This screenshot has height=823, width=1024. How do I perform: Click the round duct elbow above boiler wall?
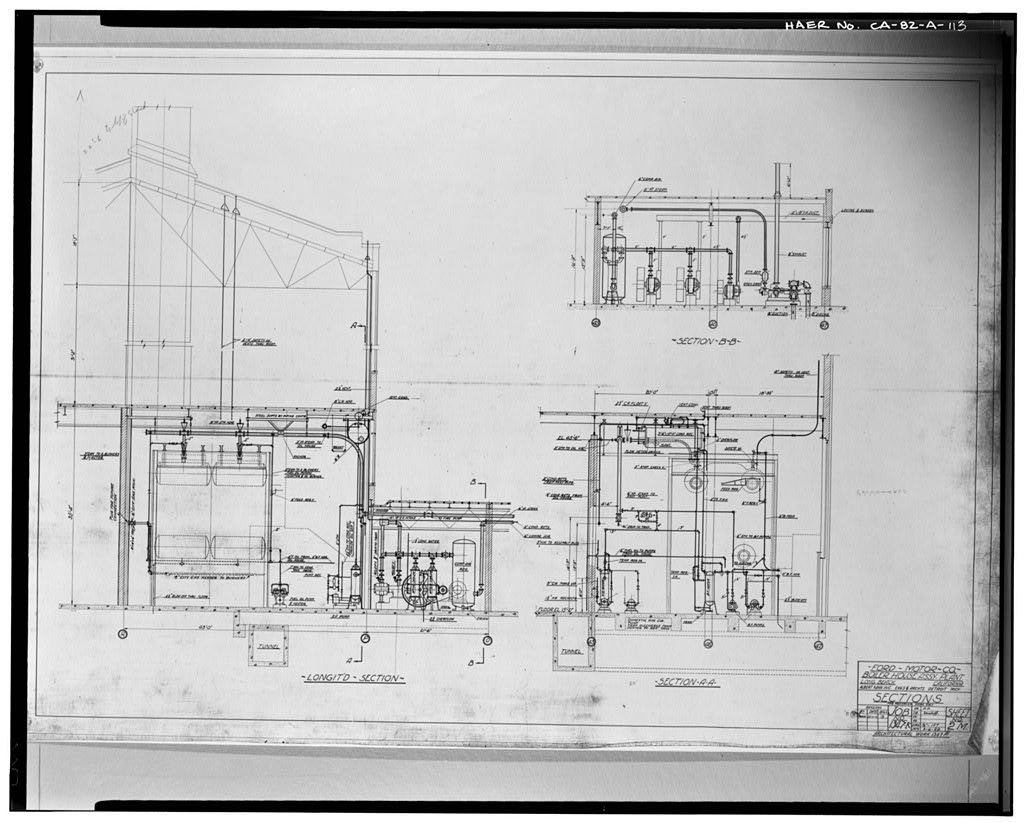[358, 433]
